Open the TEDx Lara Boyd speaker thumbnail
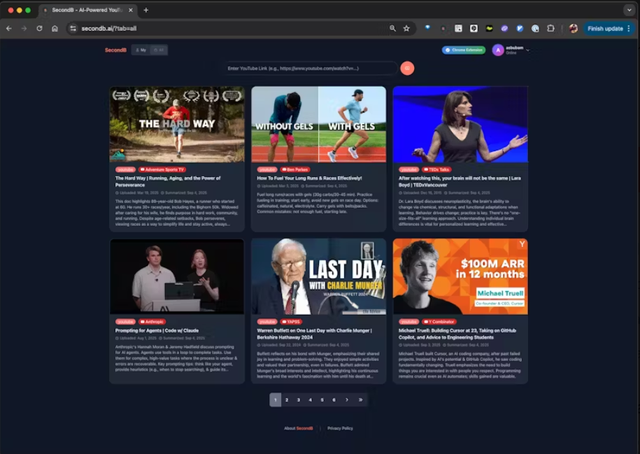Screen dimensions: 640x454 (x=460, y=124)
